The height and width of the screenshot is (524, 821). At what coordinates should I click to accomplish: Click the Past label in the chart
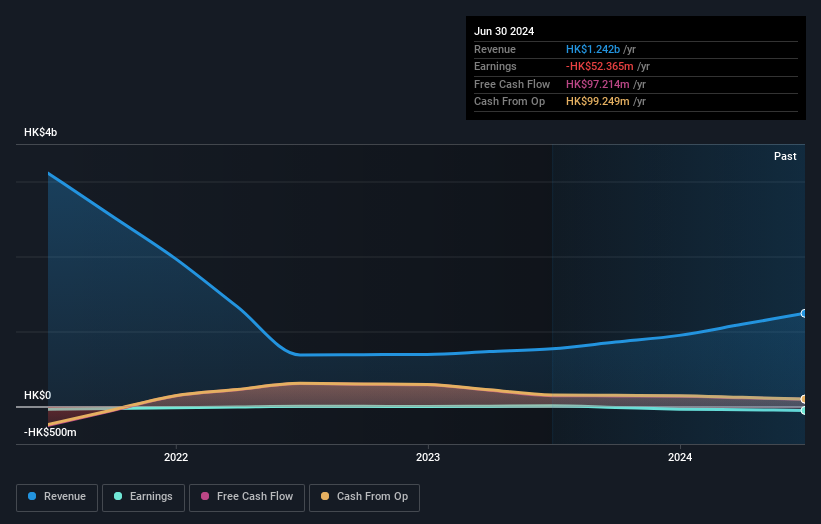tap(785, 157)
